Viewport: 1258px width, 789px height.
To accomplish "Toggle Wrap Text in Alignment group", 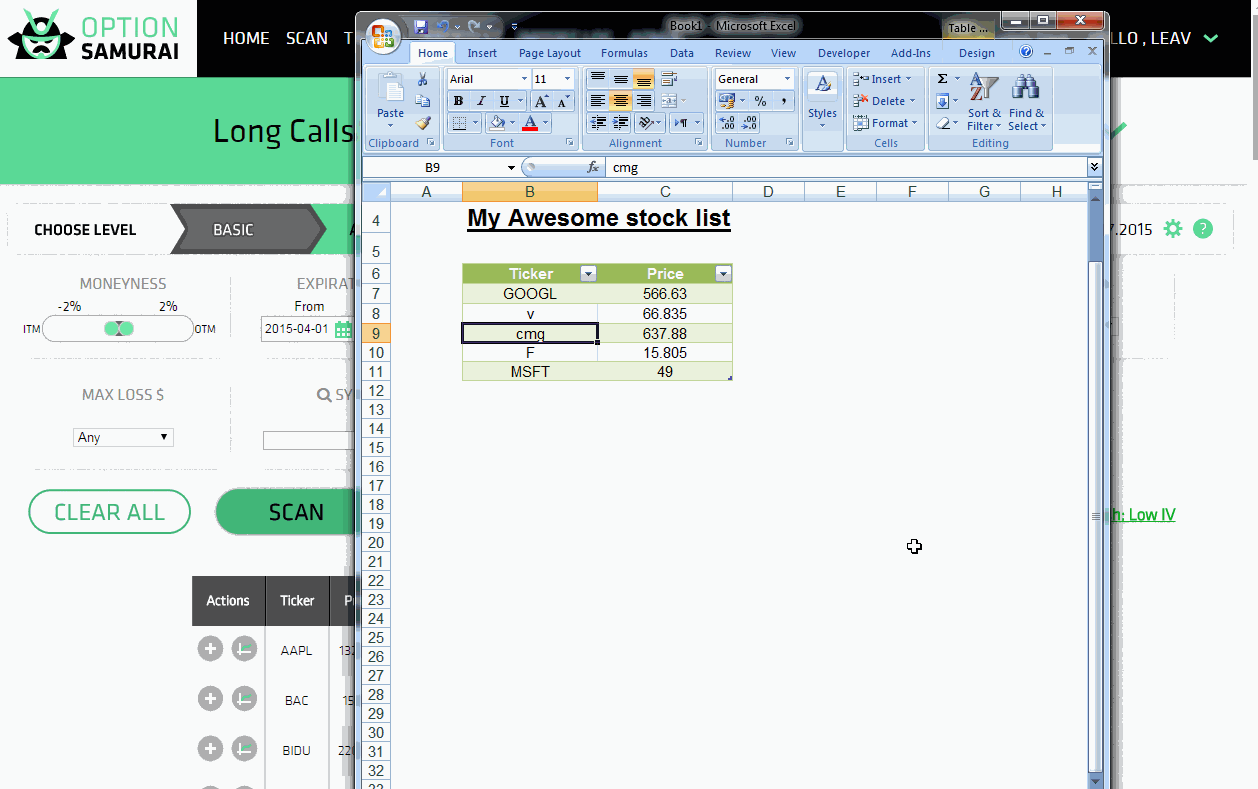I will coord(669,79).
